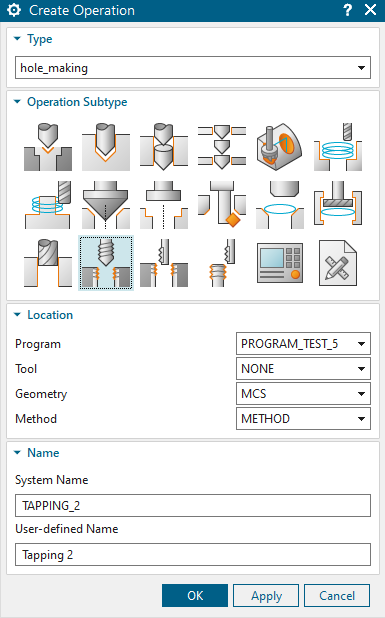Image resolution: width=385 pixels, height=618 pixels.
Task: Select the Deep Hole Drilling subtype icon
Action: (x=164, y=147)
